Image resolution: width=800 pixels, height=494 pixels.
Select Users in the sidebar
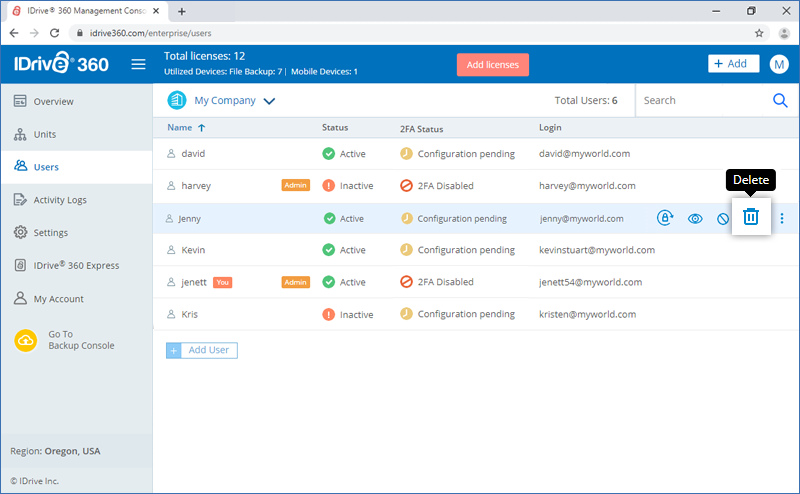(77, 167)
